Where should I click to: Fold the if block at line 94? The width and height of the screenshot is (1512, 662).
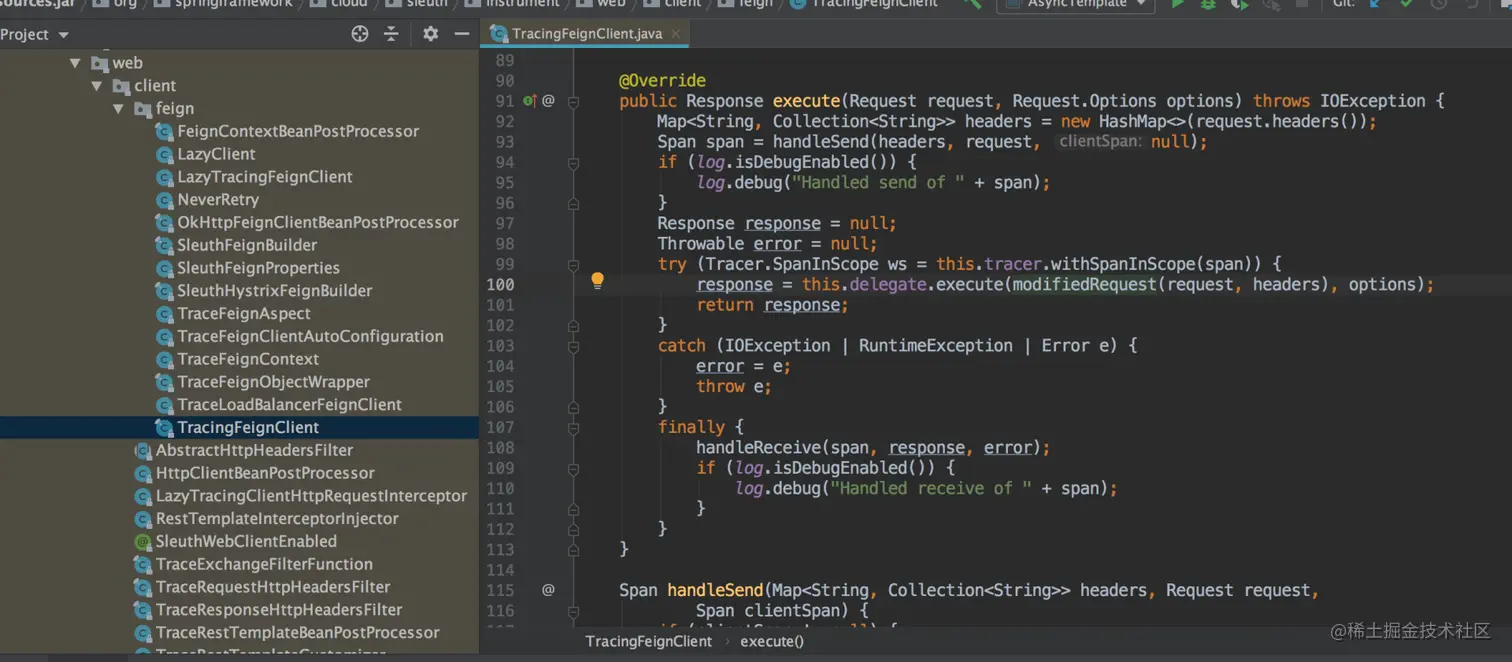[x=574, y=162]
